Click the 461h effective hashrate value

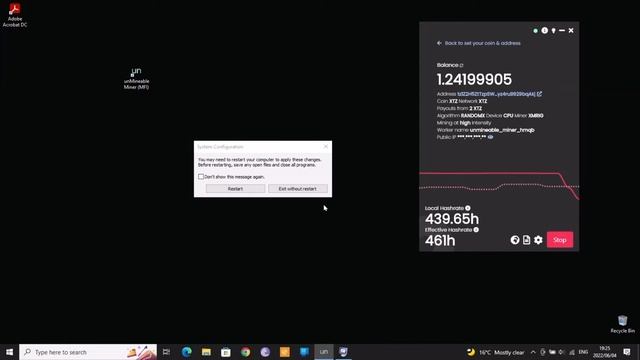tap(440, 240)
